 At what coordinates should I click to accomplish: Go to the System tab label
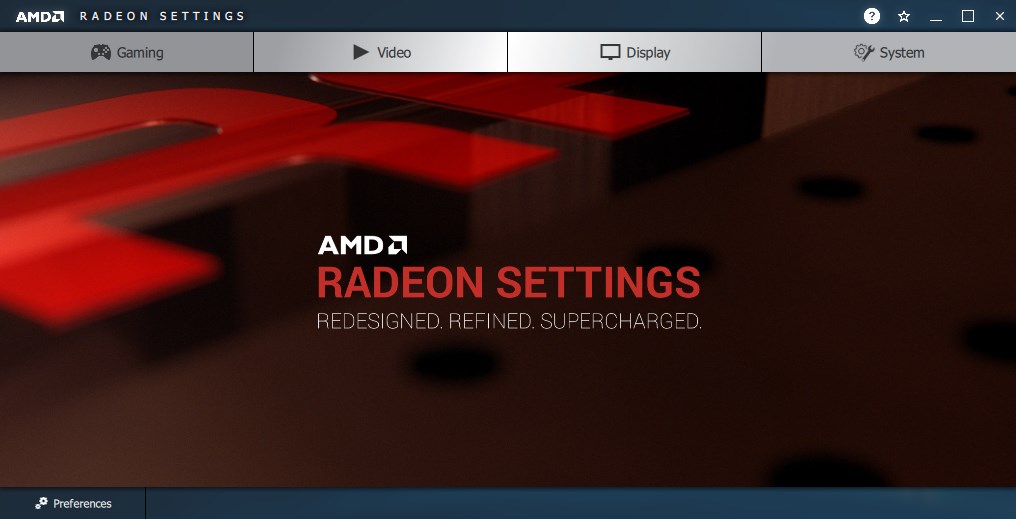coord(902,52)
